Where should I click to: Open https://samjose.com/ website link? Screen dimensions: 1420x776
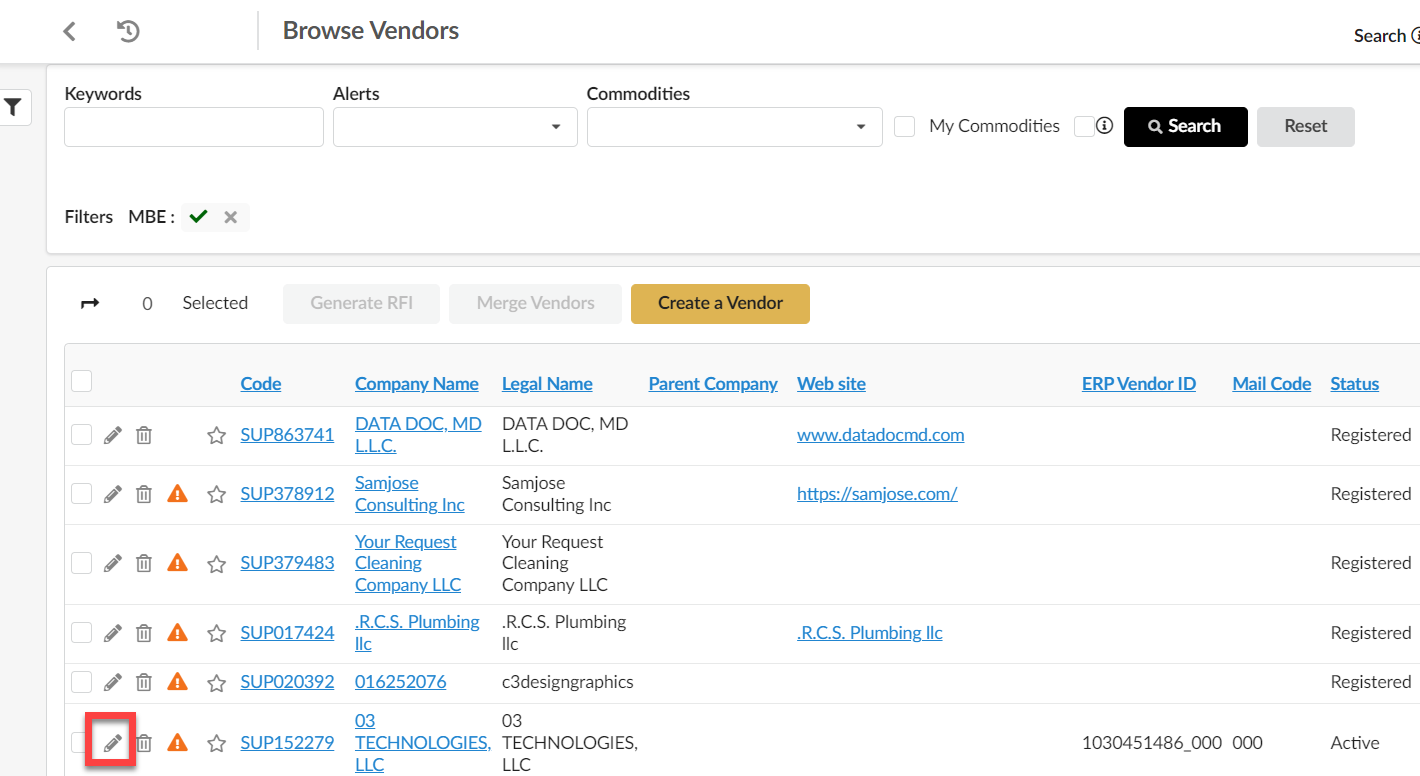pyautogui.click(x=877, y=494)
